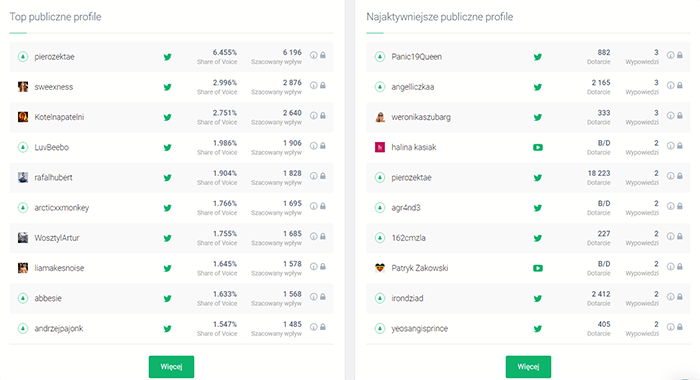
Task: Open the sweexness profile link
Action: click(x=54, y=87)
